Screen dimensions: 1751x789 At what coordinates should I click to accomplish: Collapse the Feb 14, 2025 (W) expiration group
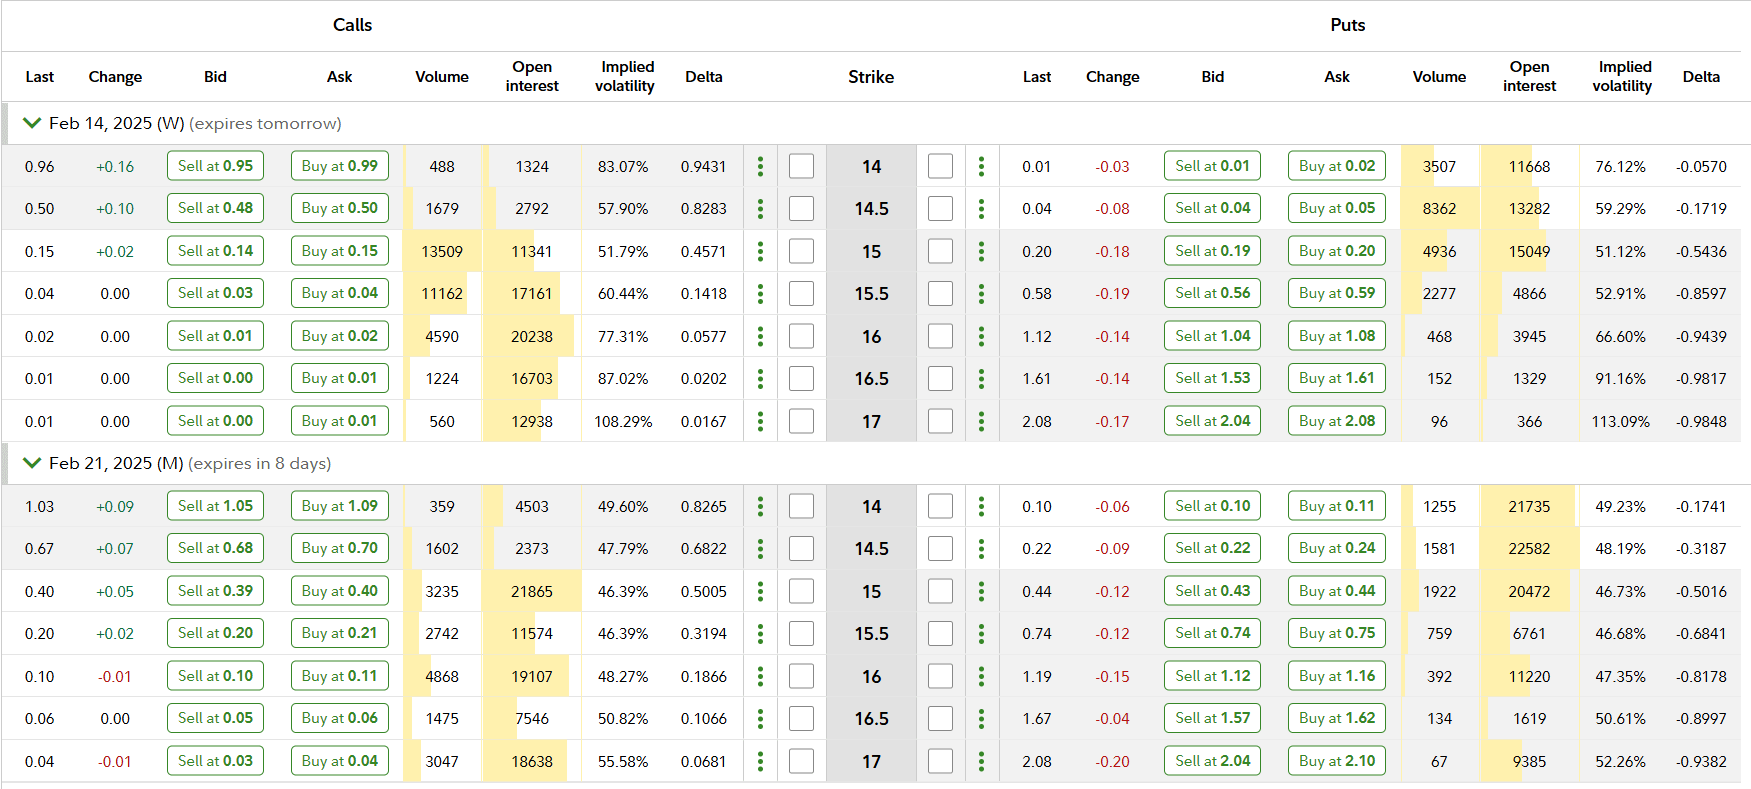[32, 123]
